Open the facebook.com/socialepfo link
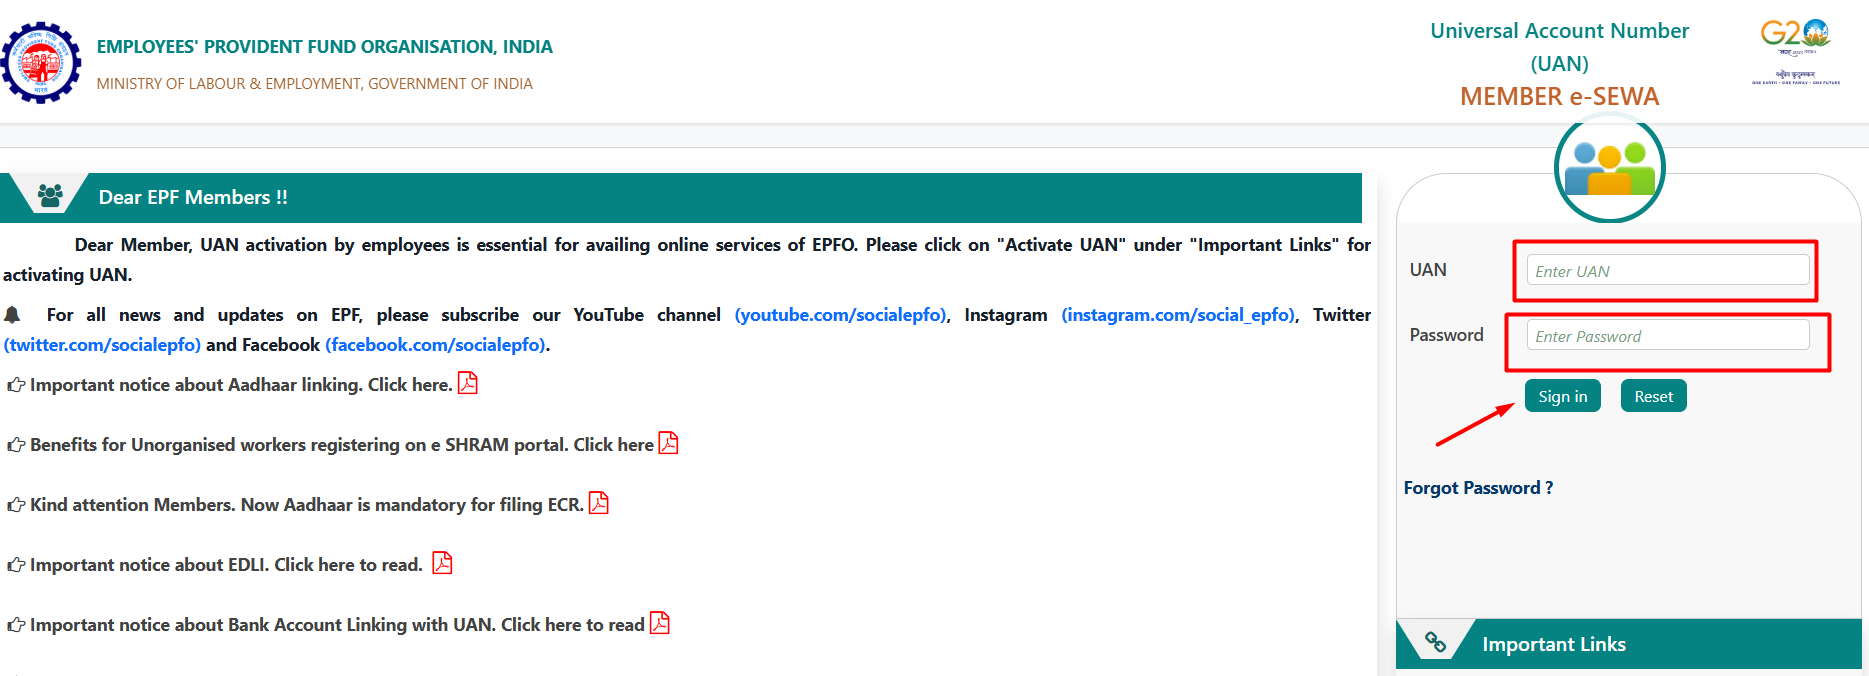The image size is (1869, 676). [x=436, y=345]
